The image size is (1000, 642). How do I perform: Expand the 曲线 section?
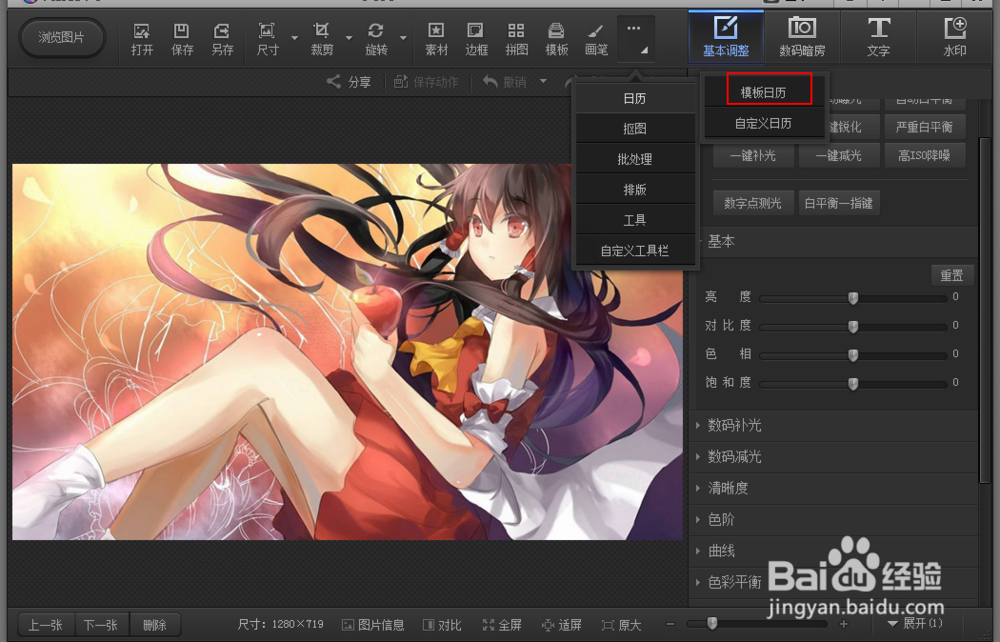(x=833, y=551)
